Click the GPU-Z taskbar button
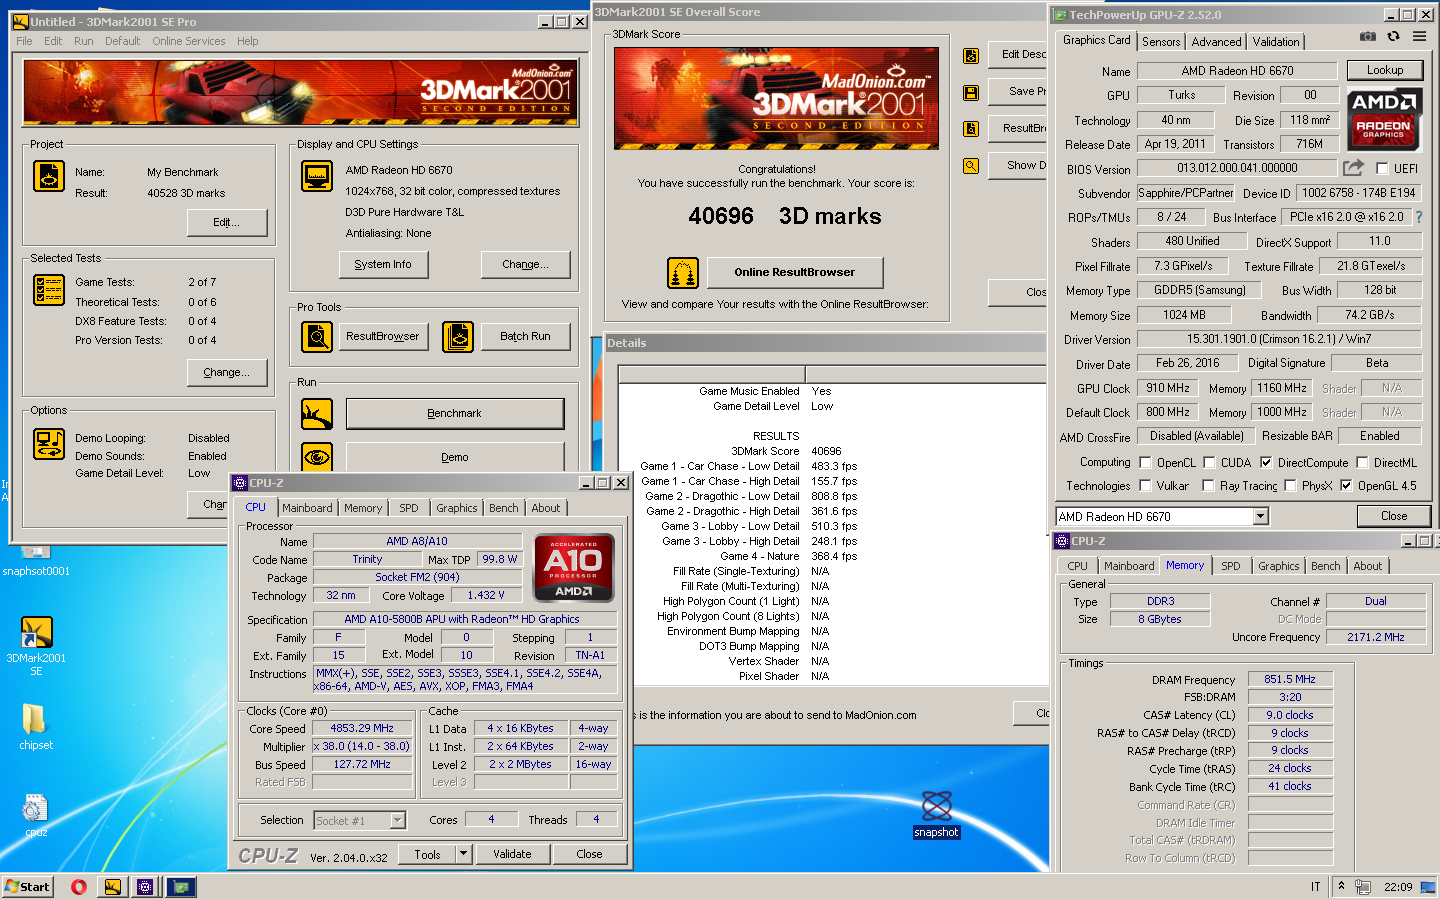This screenshot has width=1440, height=900. click(x=181, y=886)
